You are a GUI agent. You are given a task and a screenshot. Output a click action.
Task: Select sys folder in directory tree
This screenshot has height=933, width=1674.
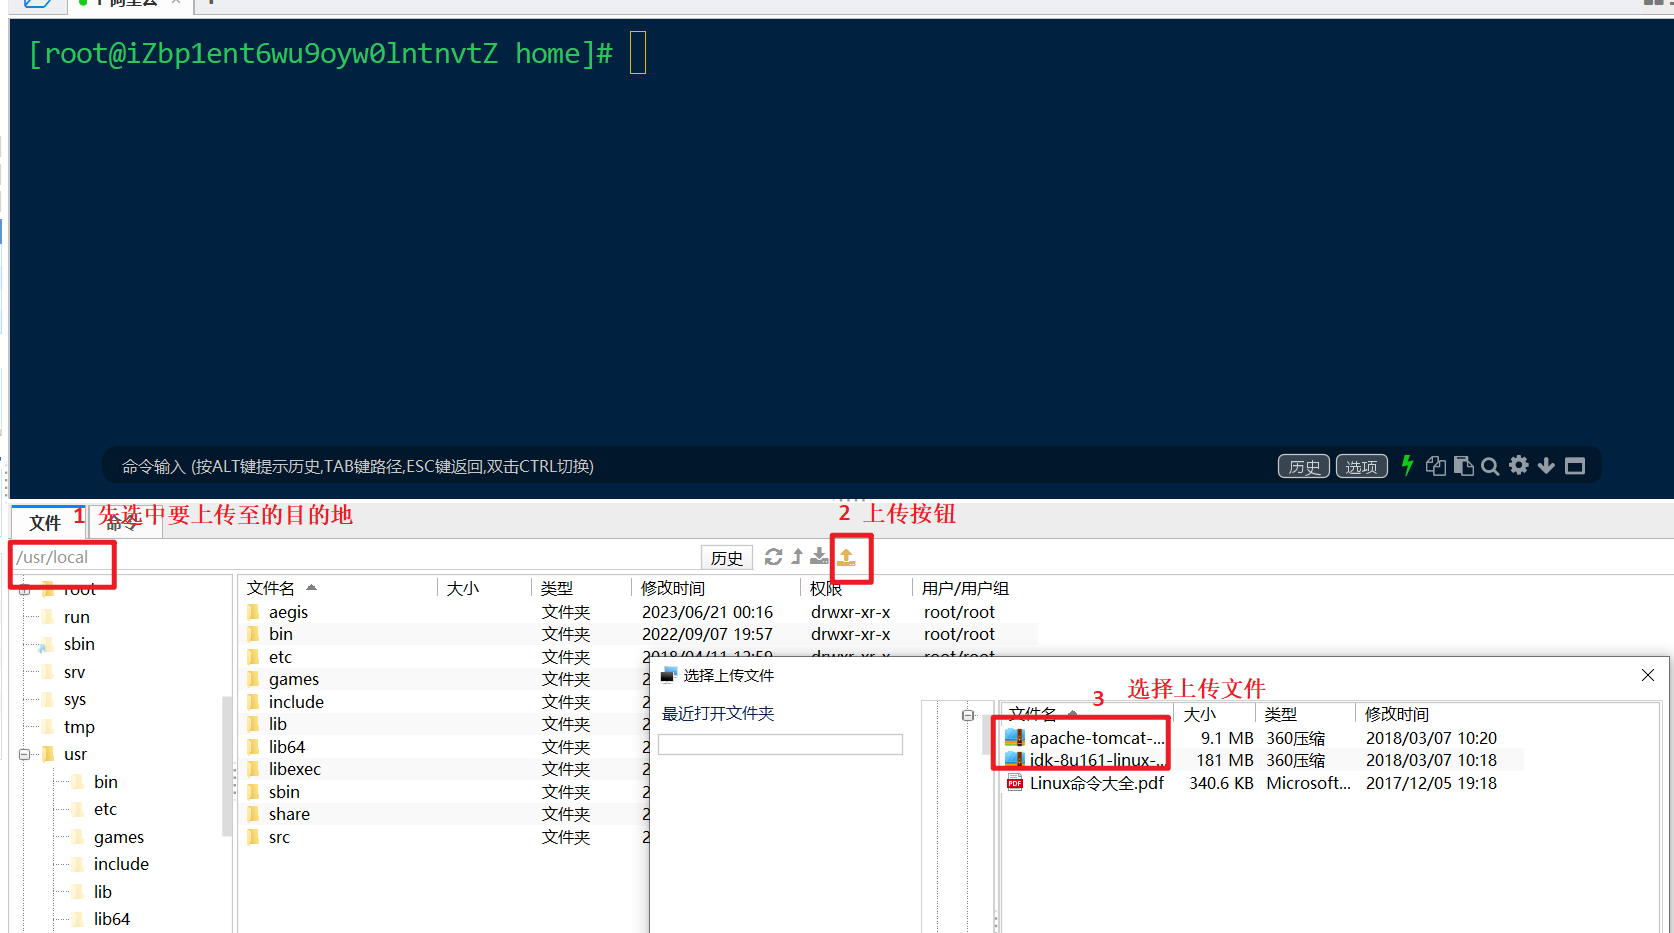click(x=74, y=699)
